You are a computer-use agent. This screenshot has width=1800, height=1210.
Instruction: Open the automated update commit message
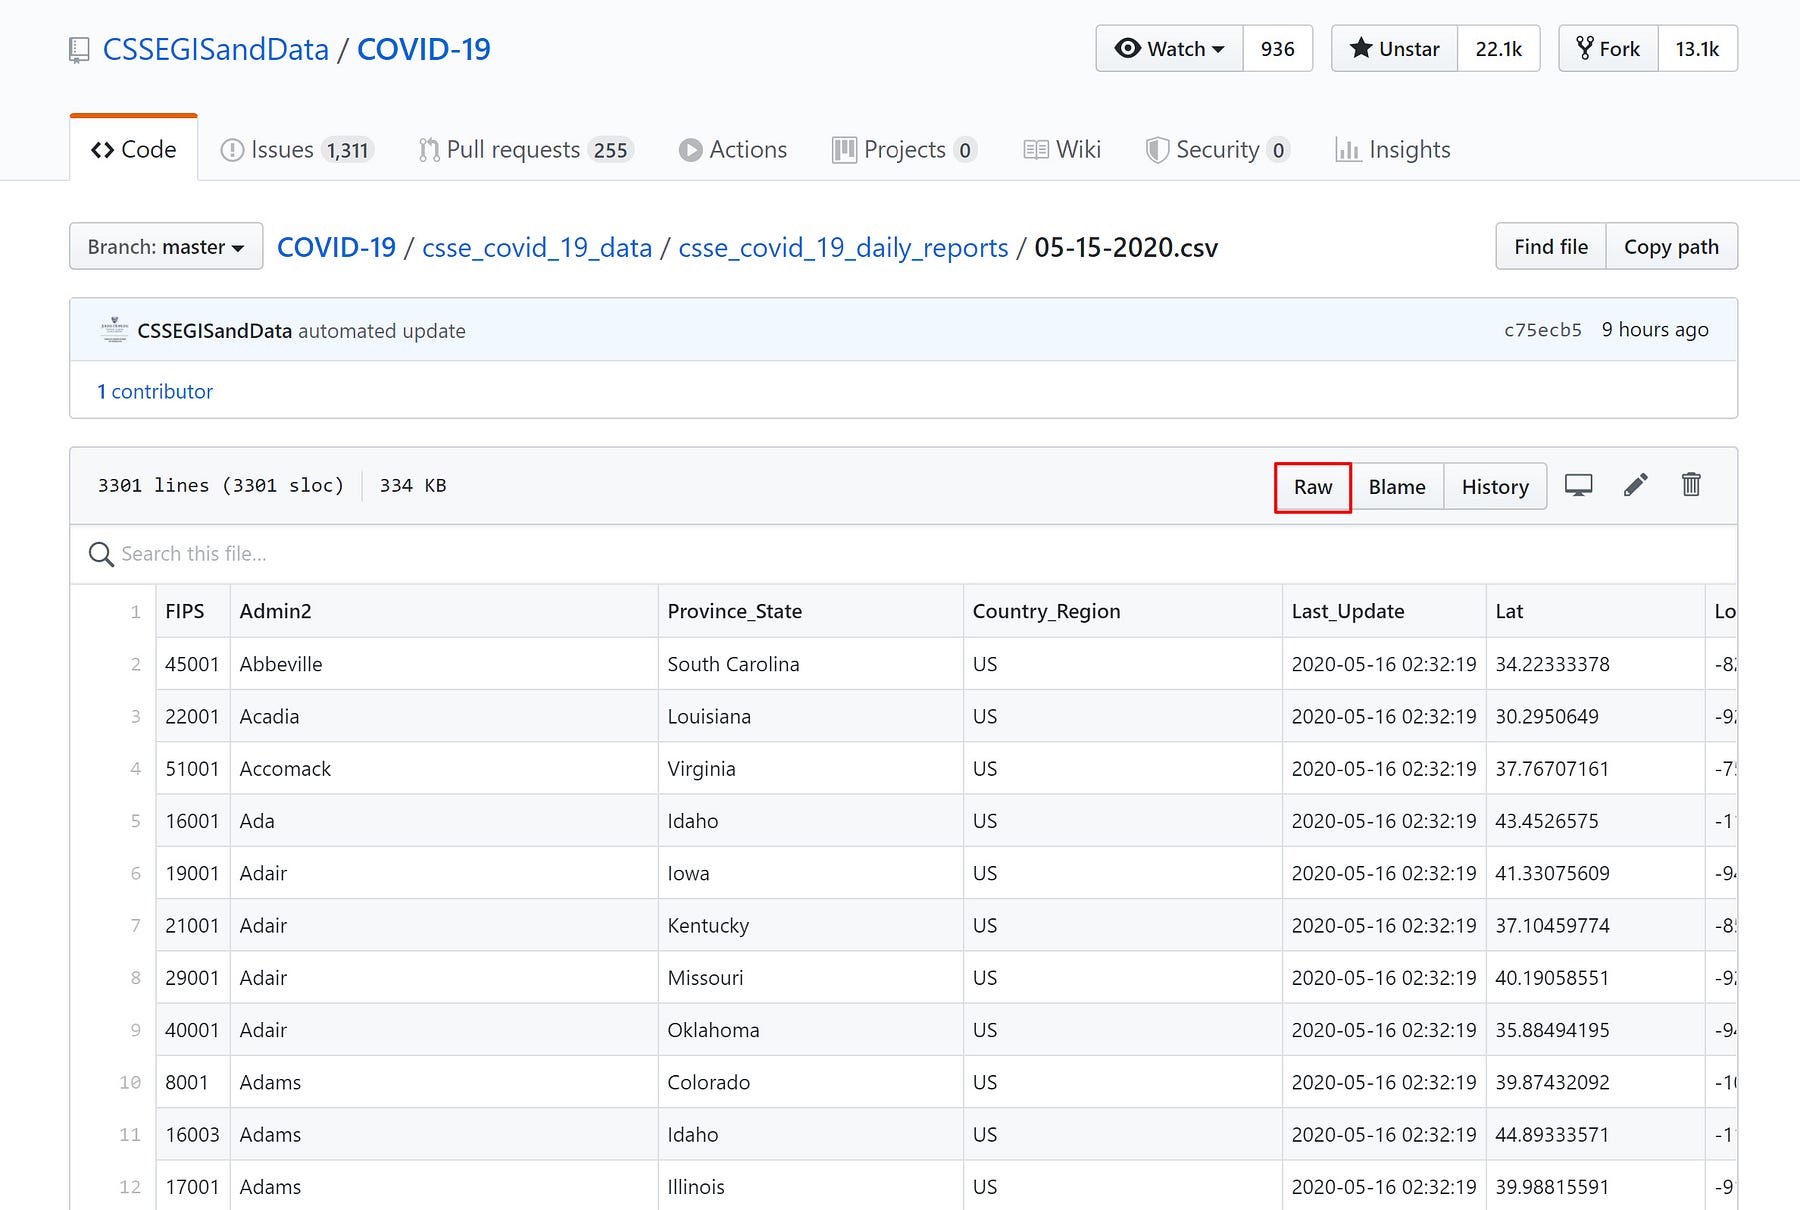pyautogui.click(x=382, y=331)
